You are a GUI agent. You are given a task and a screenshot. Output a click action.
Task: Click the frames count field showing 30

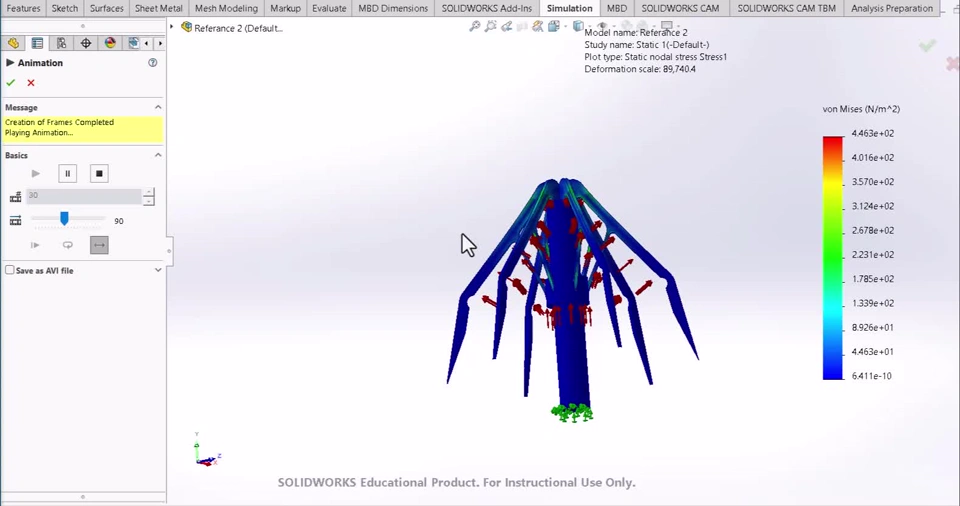click(x=84, y=195)
